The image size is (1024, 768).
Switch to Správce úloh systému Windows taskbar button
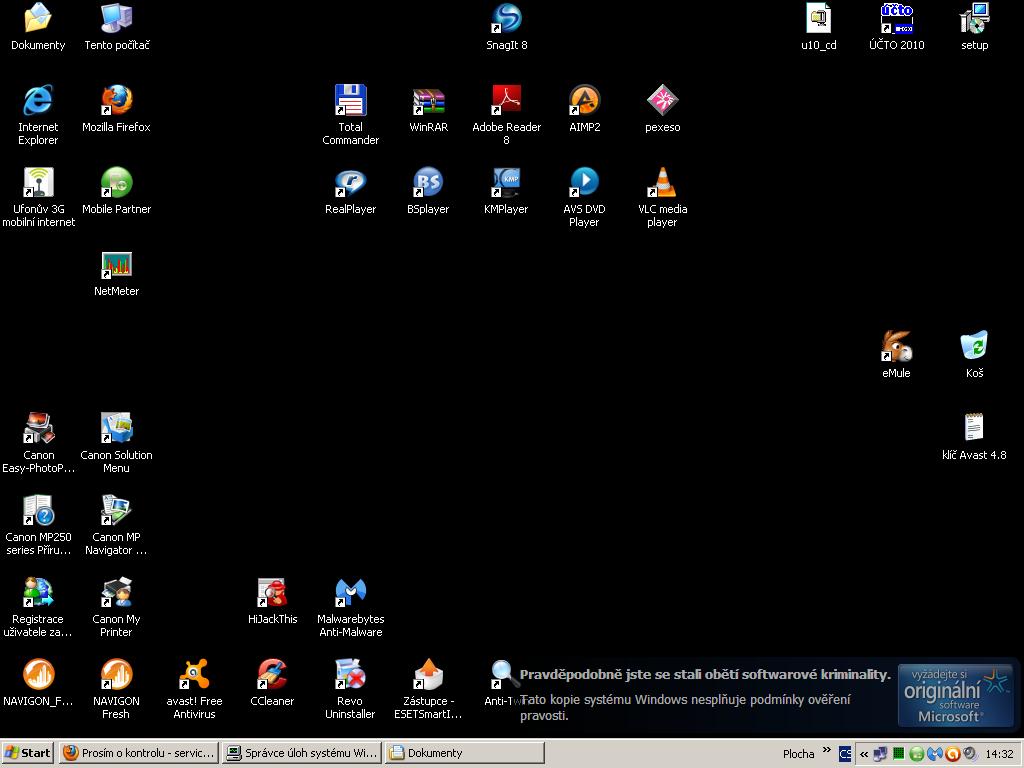tap(302, 753)
